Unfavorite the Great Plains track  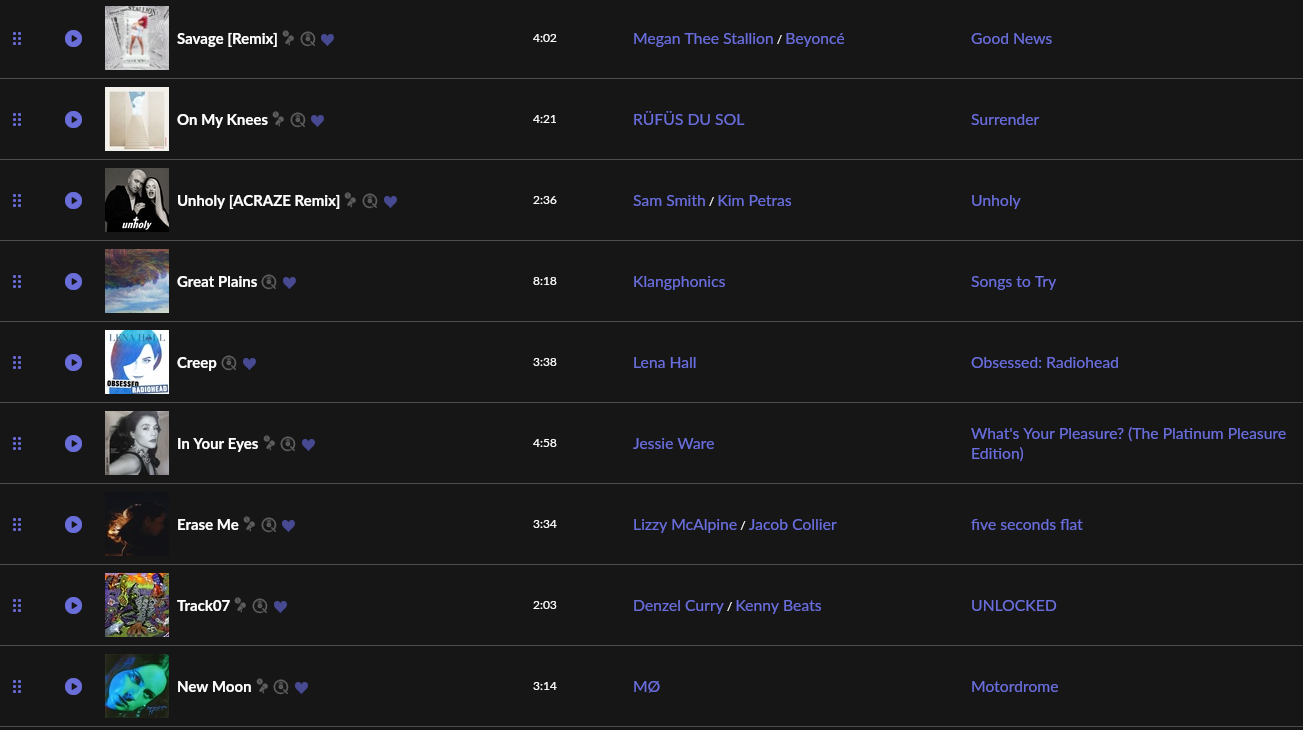(x=289, y=282)
